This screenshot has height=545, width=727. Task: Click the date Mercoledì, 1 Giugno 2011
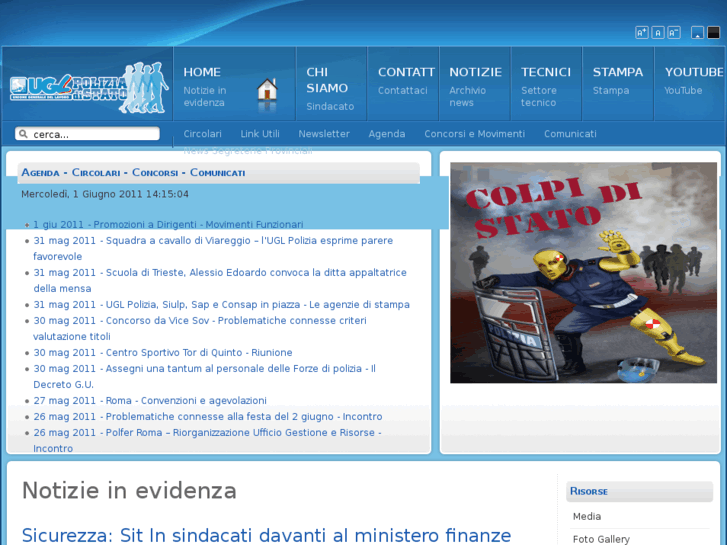(105, 194)
